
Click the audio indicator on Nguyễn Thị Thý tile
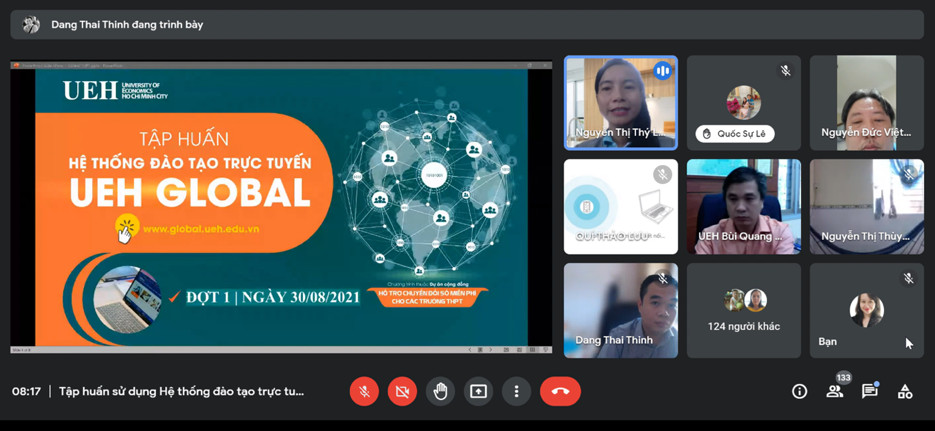click(x=662, y=71)
